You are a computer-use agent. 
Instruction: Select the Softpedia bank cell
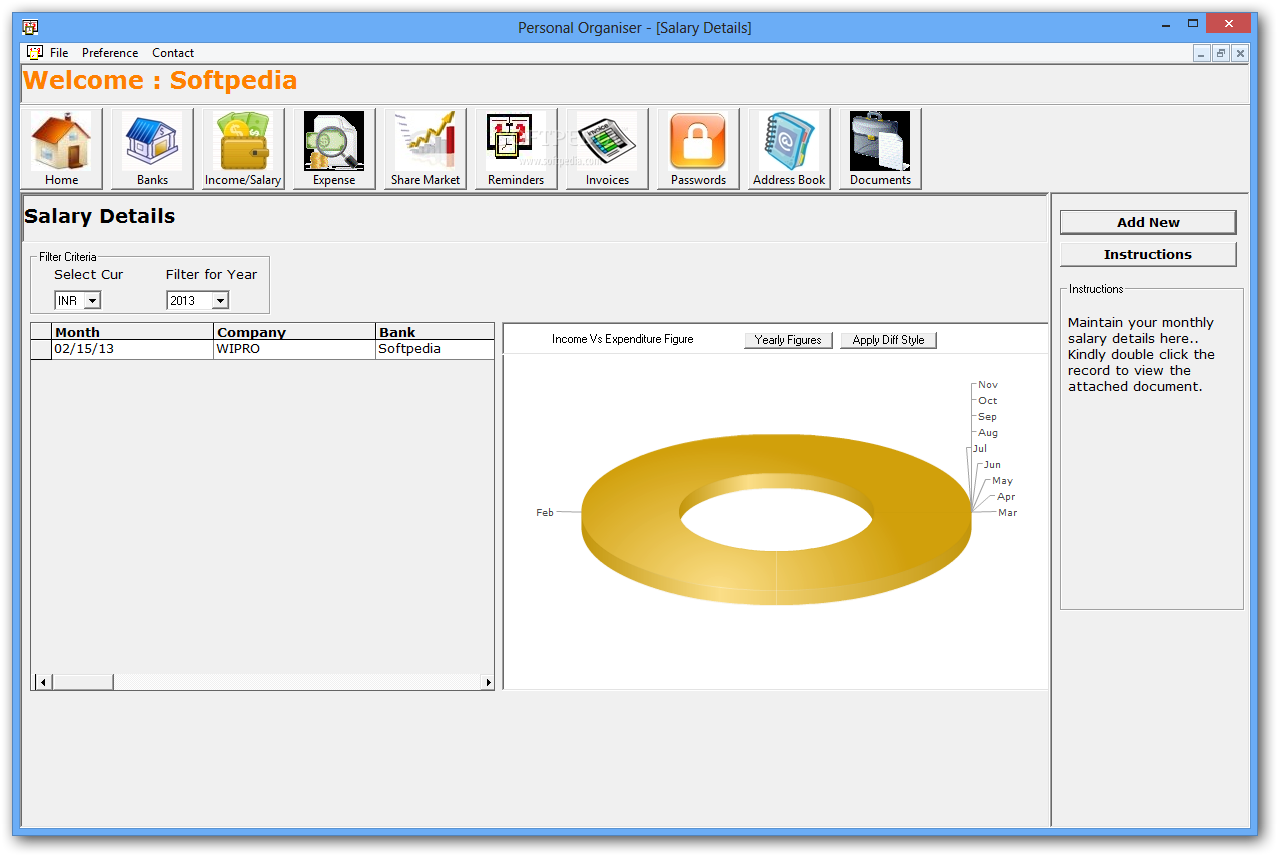[435, 349]
